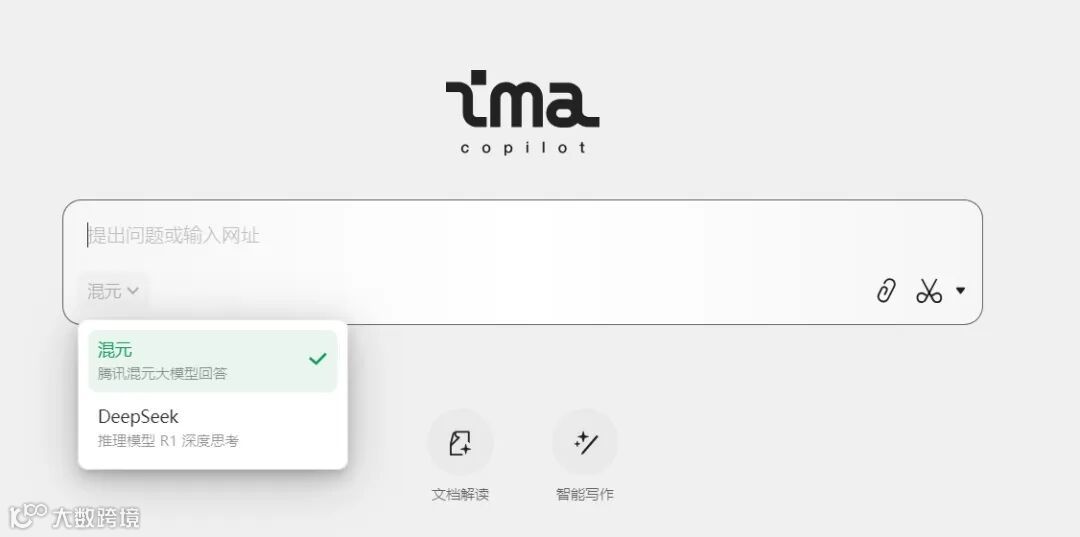Screen dimensions: 1080x537
Task: Select 推理模型 R1 深度思考 description
Action: (168, 441)
